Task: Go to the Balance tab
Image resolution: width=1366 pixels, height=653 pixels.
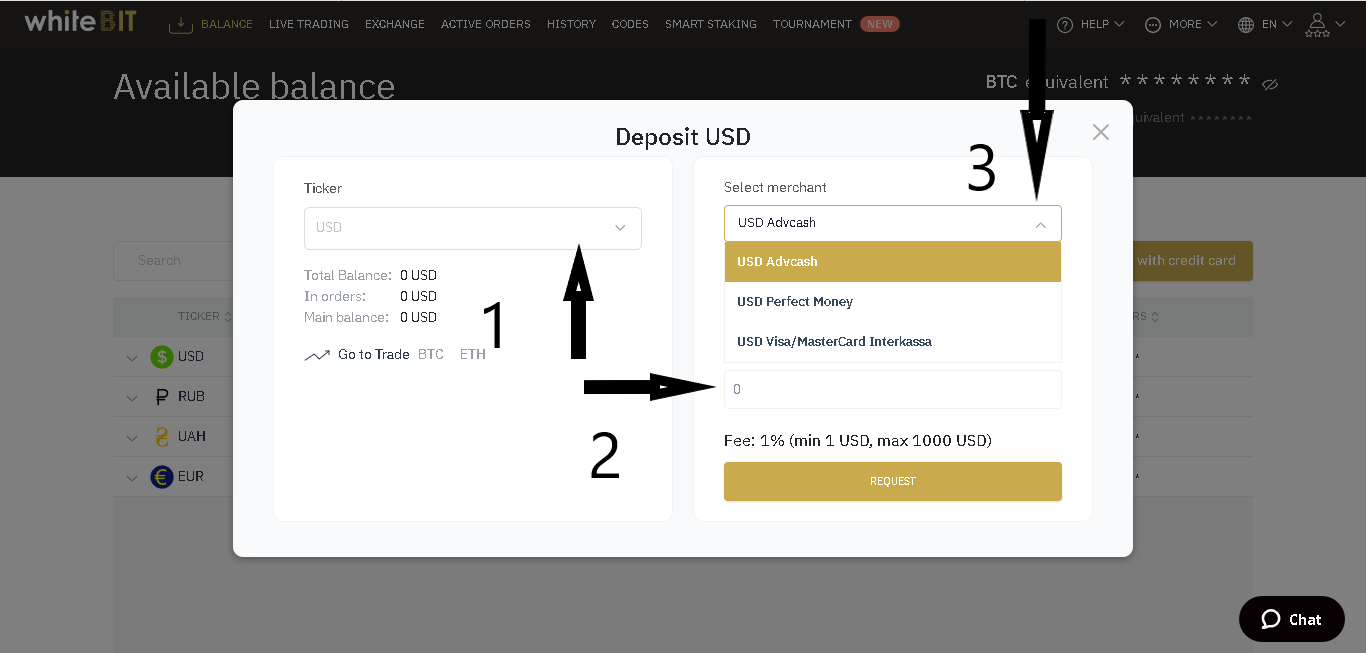Action: (227, 24)
